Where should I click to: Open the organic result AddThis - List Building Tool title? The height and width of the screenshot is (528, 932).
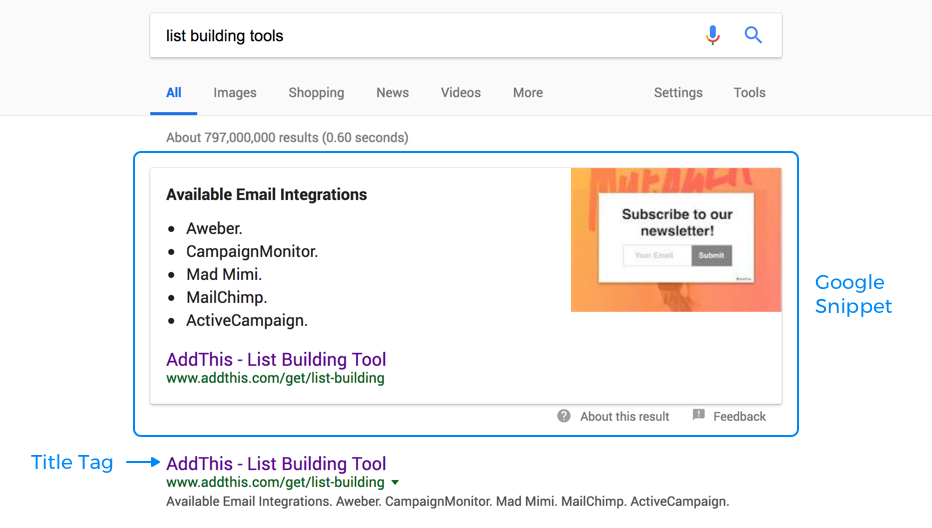click(276, 463)
